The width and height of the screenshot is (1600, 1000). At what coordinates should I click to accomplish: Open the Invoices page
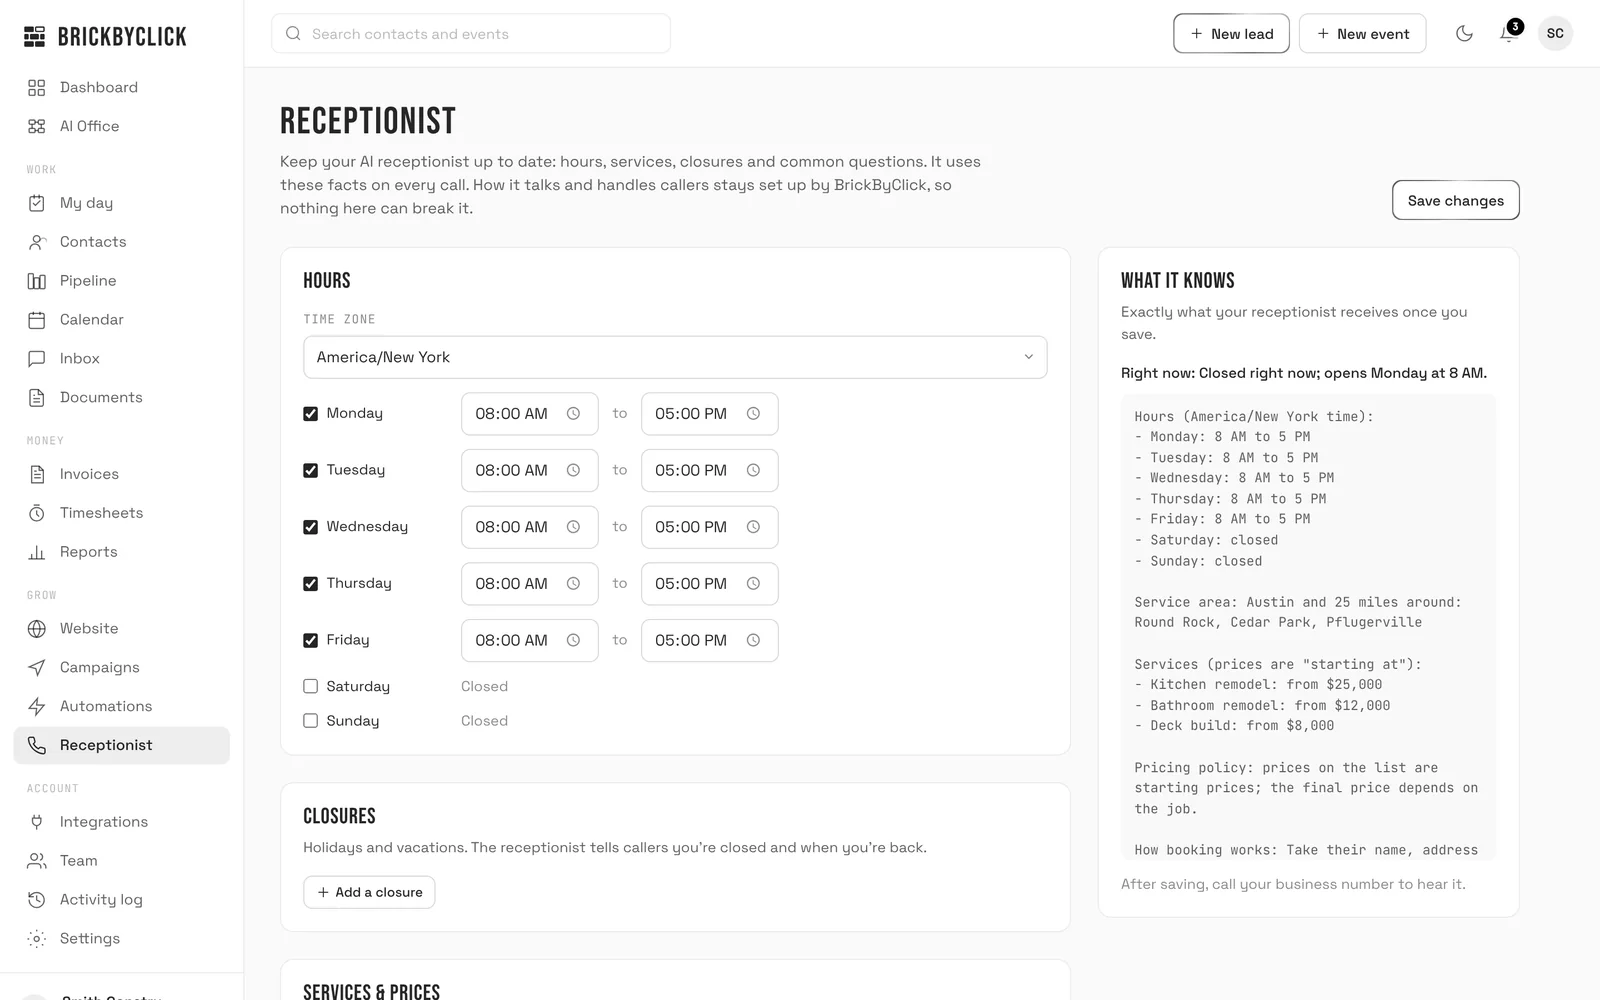(x=122, y=474)
